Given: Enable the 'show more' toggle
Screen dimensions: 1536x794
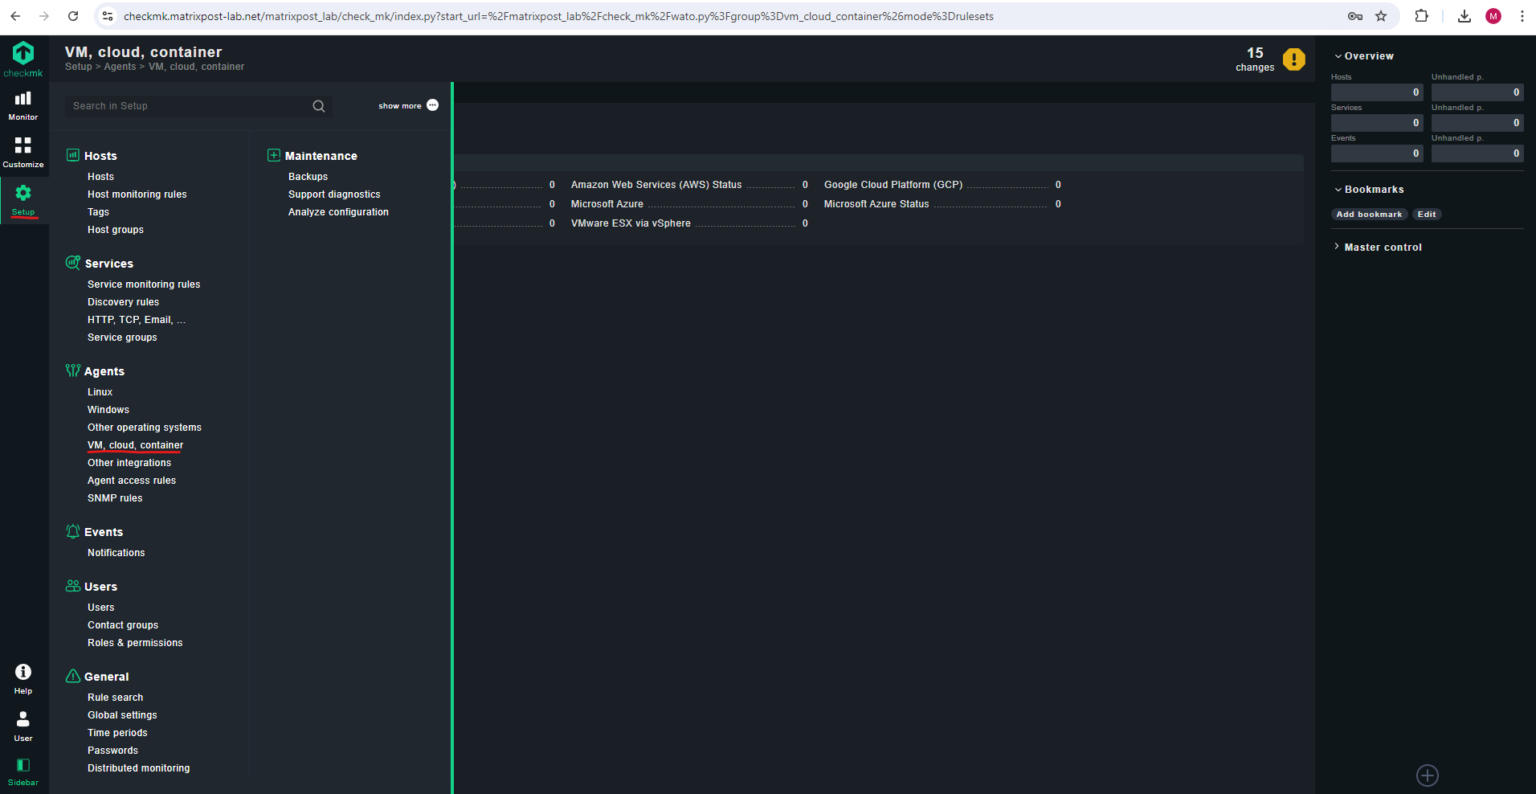Looking at the screenshot, I should pos(431,105).
